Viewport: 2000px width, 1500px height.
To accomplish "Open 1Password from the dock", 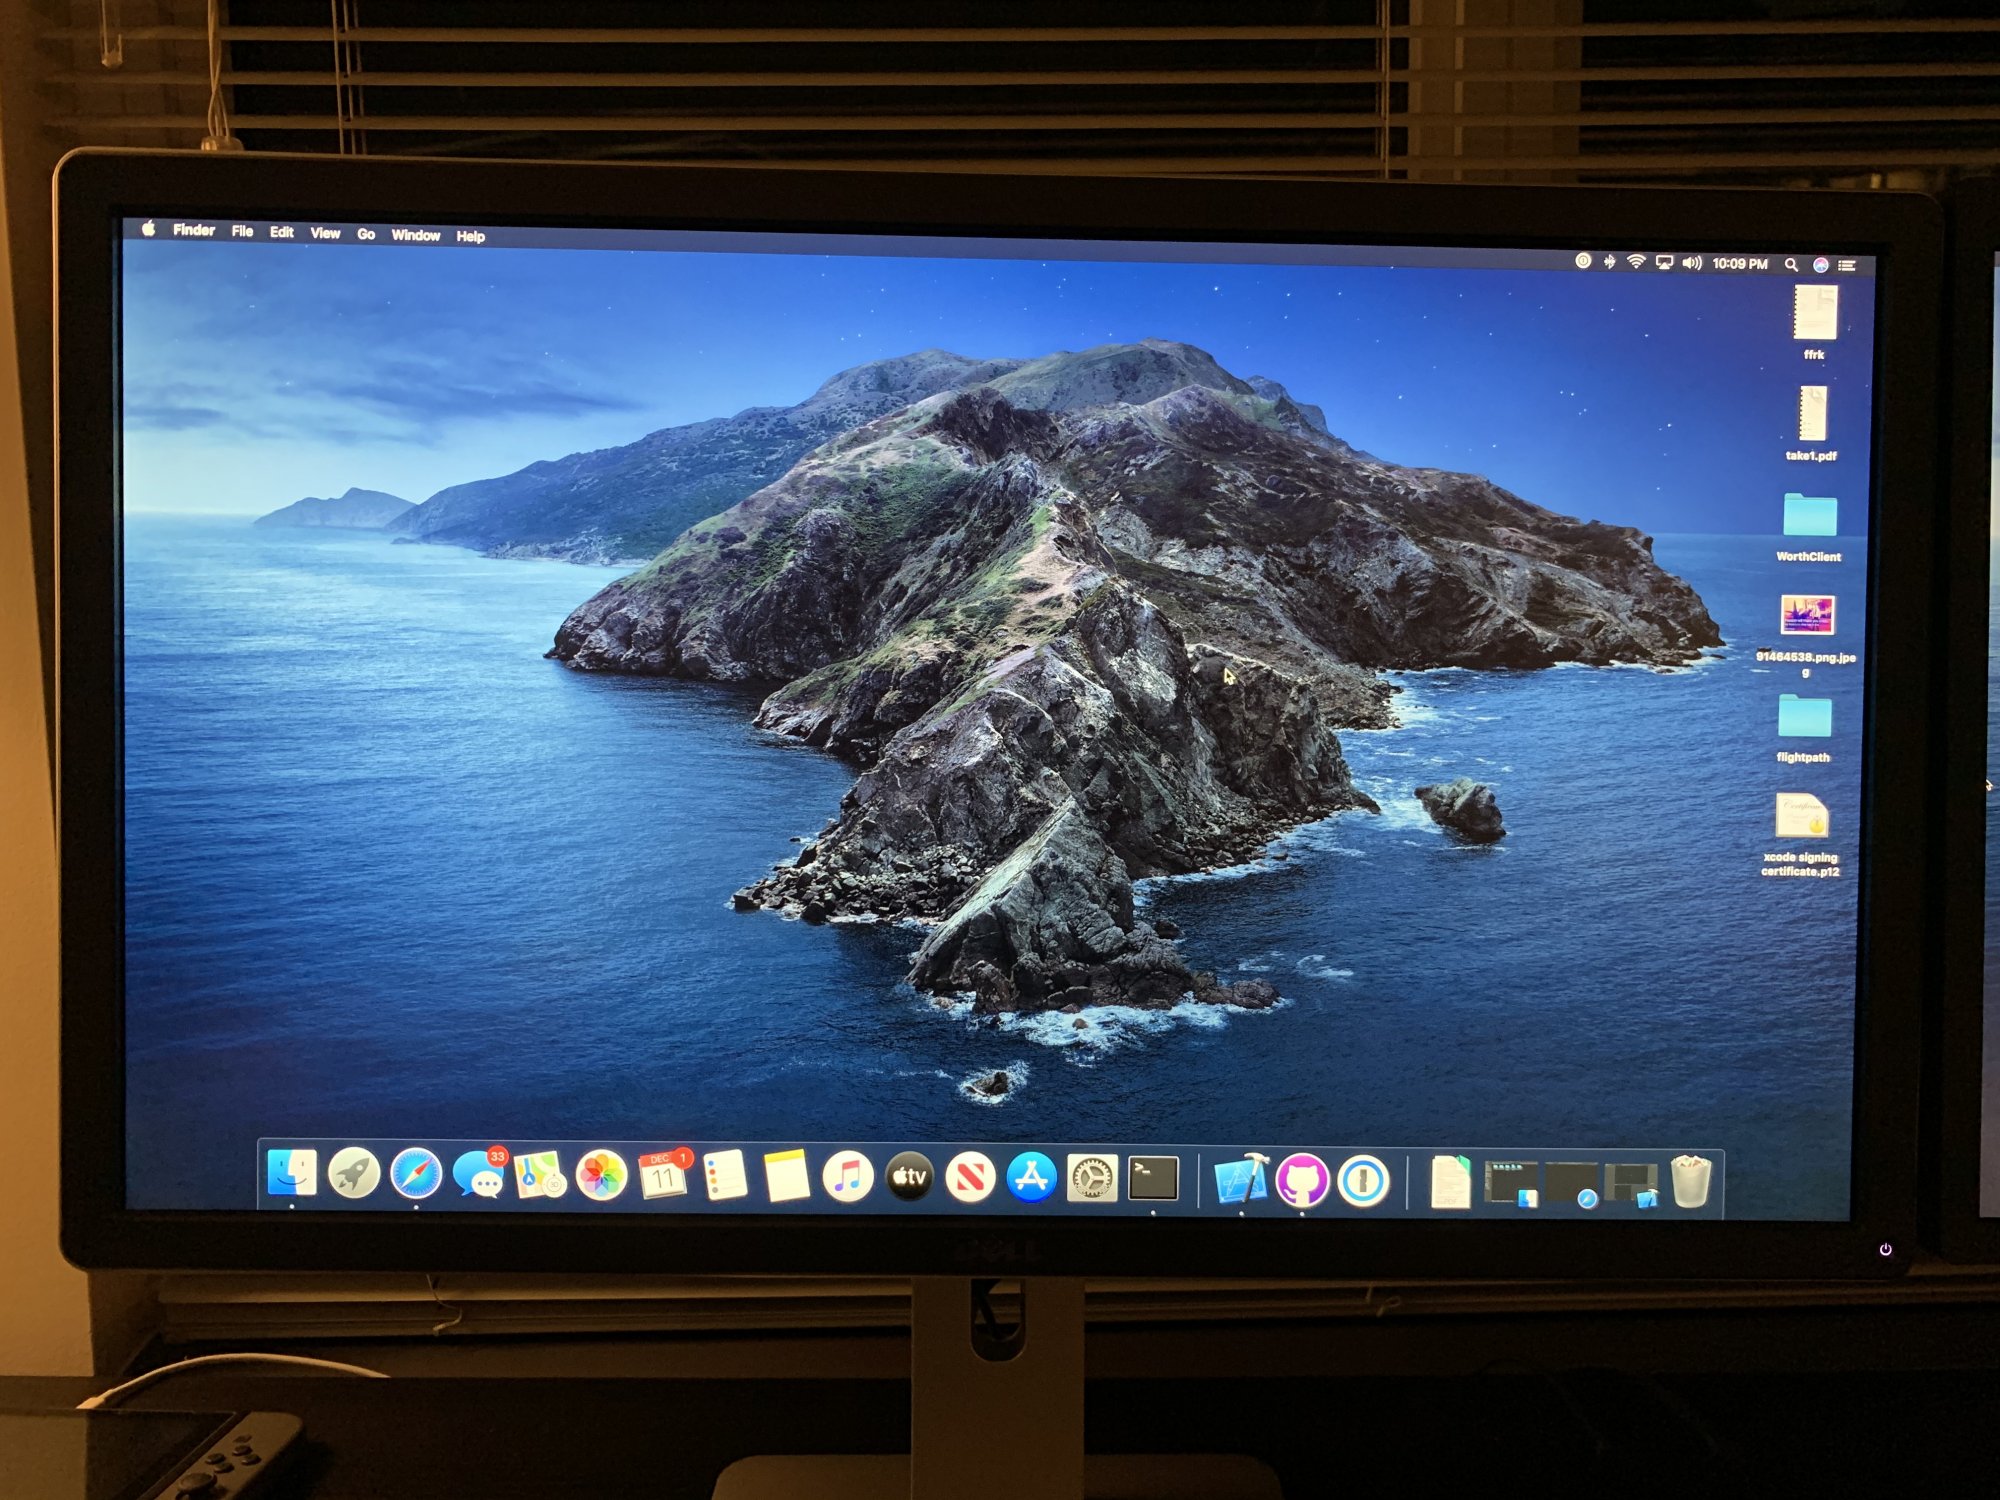I will point(1363,1181).
